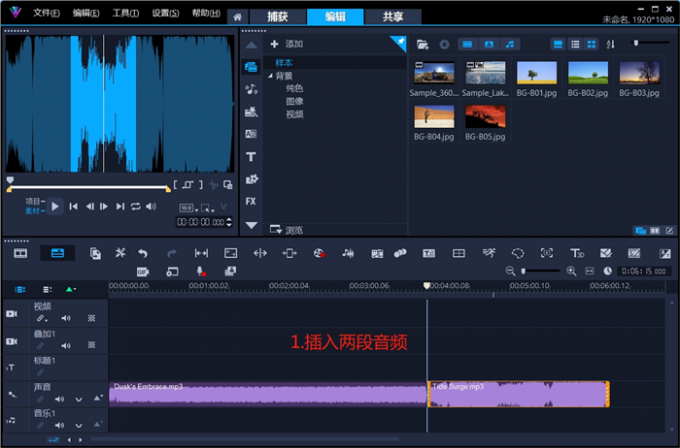Open the green add-chapter marker dropdown
This screenshot has width=680, height=448.
(x=71, y=289)
